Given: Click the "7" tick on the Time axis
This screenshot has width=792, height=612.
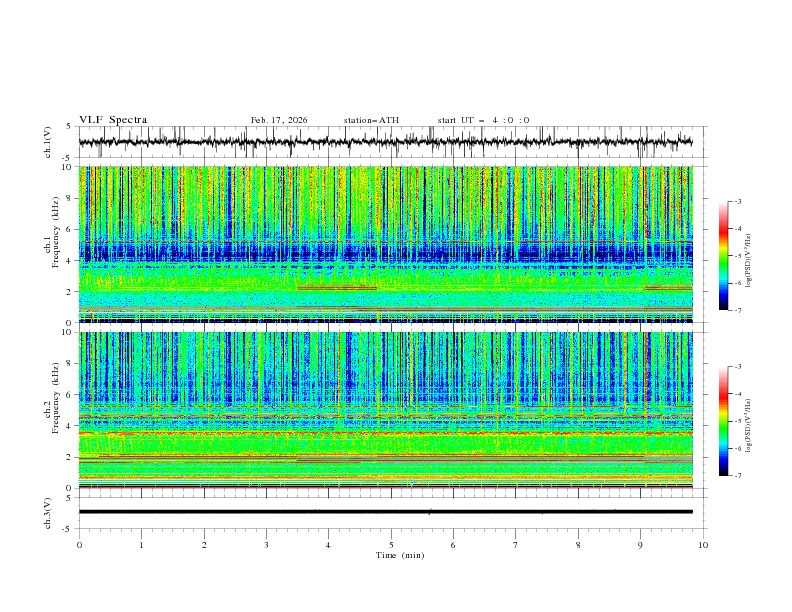Looking at the screenshot, I should point(516,545).
